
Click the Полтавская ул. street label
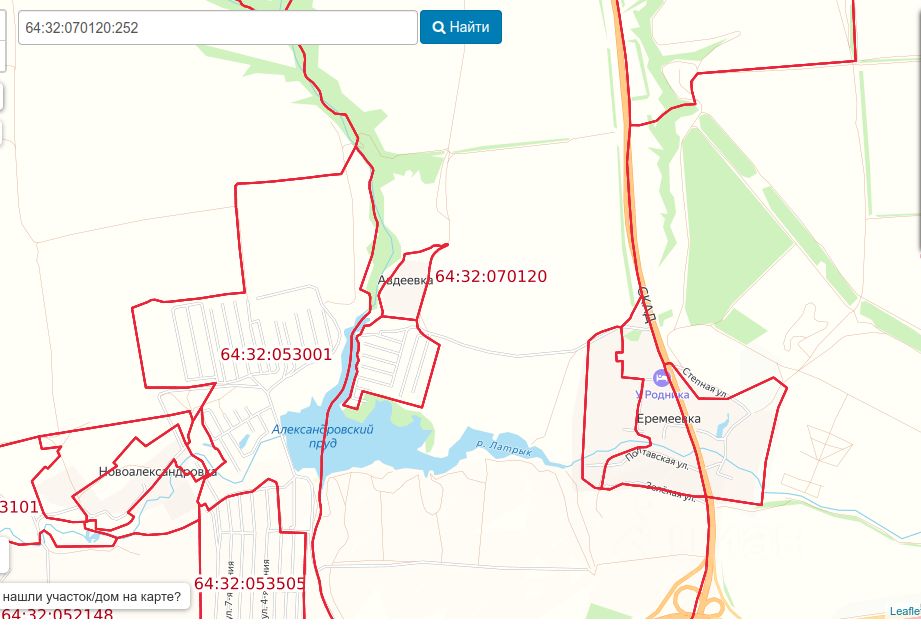coord(657,460)
